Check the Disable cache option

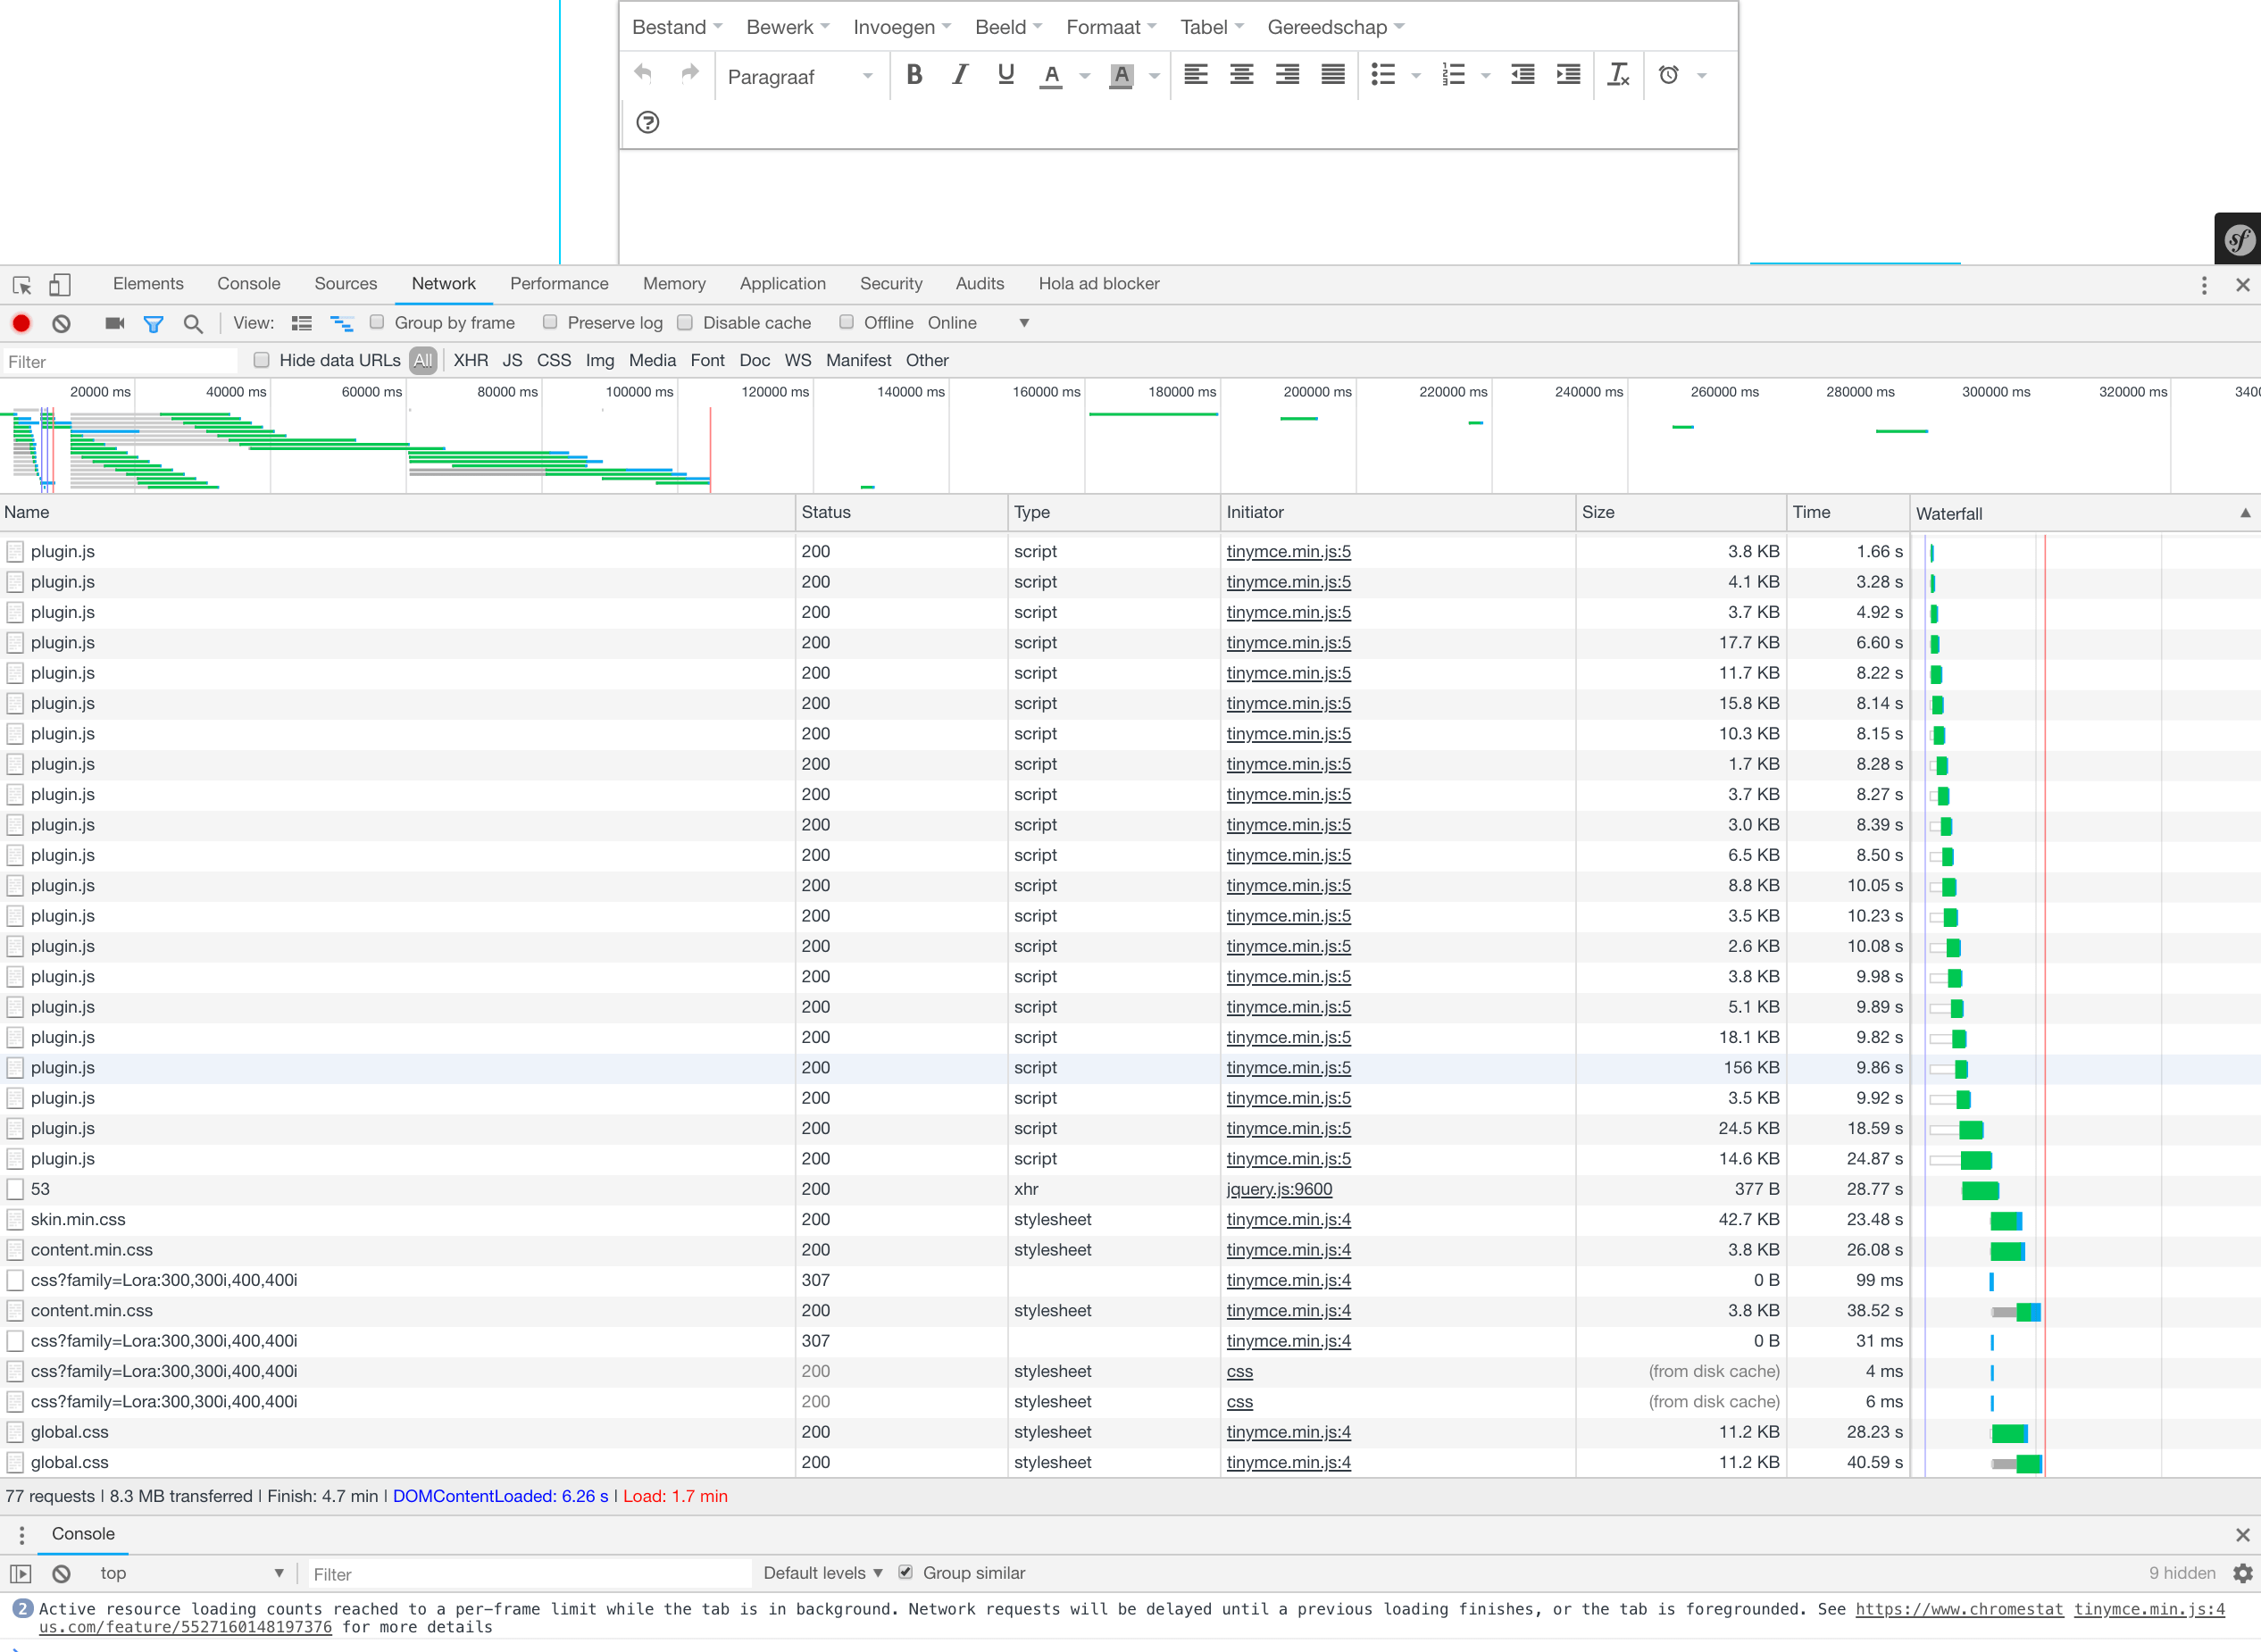(685, 322)
